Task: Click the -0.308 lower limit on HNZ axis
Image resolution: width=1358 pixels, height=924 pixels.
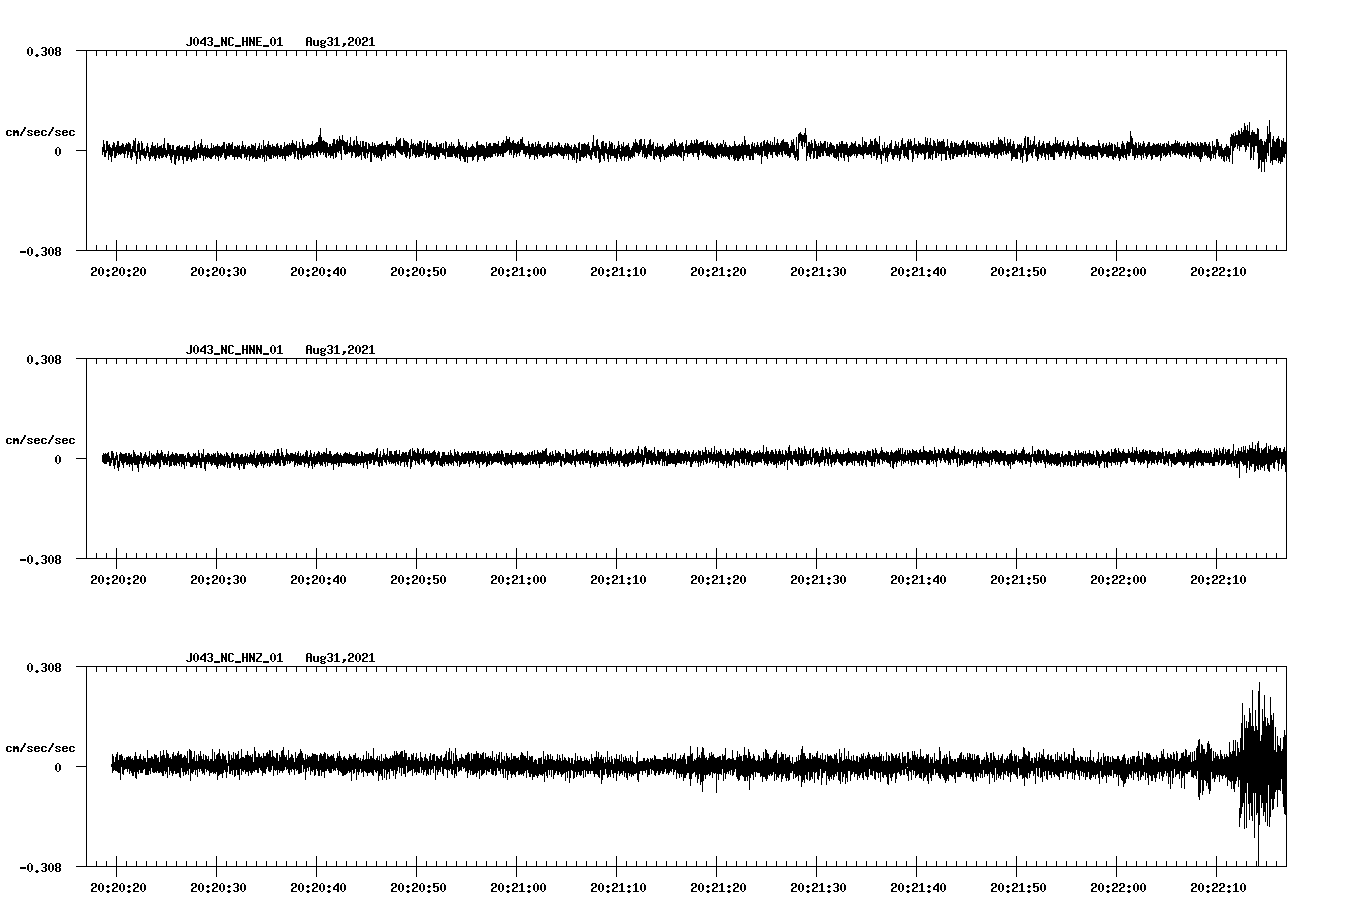Action: click(40, 867)
